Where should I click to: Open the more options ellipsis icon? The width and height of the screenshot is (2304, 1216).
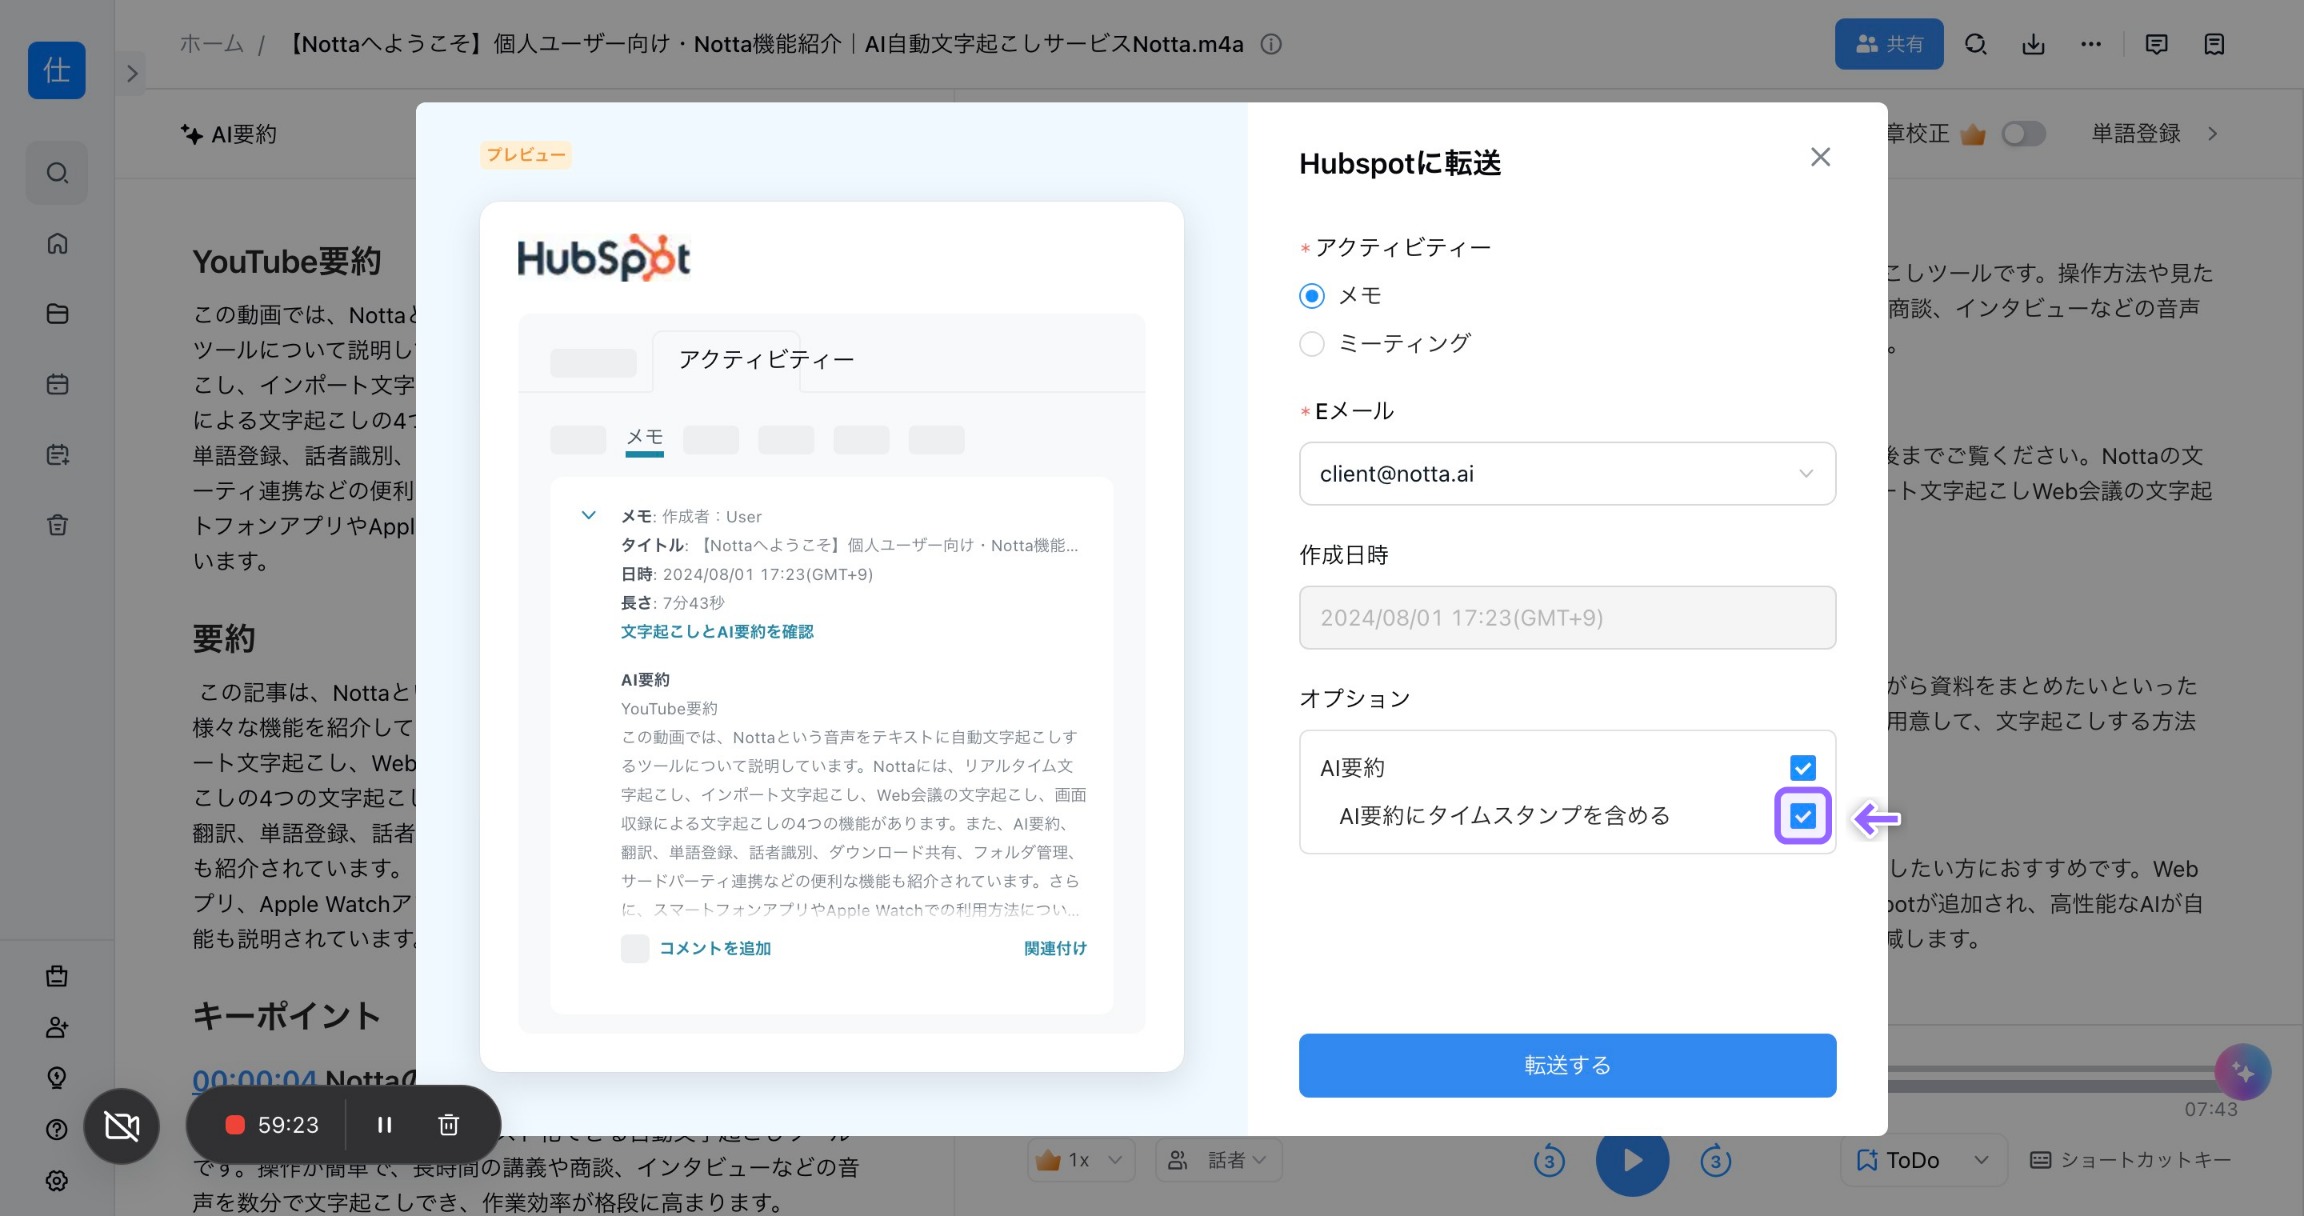2091,44
